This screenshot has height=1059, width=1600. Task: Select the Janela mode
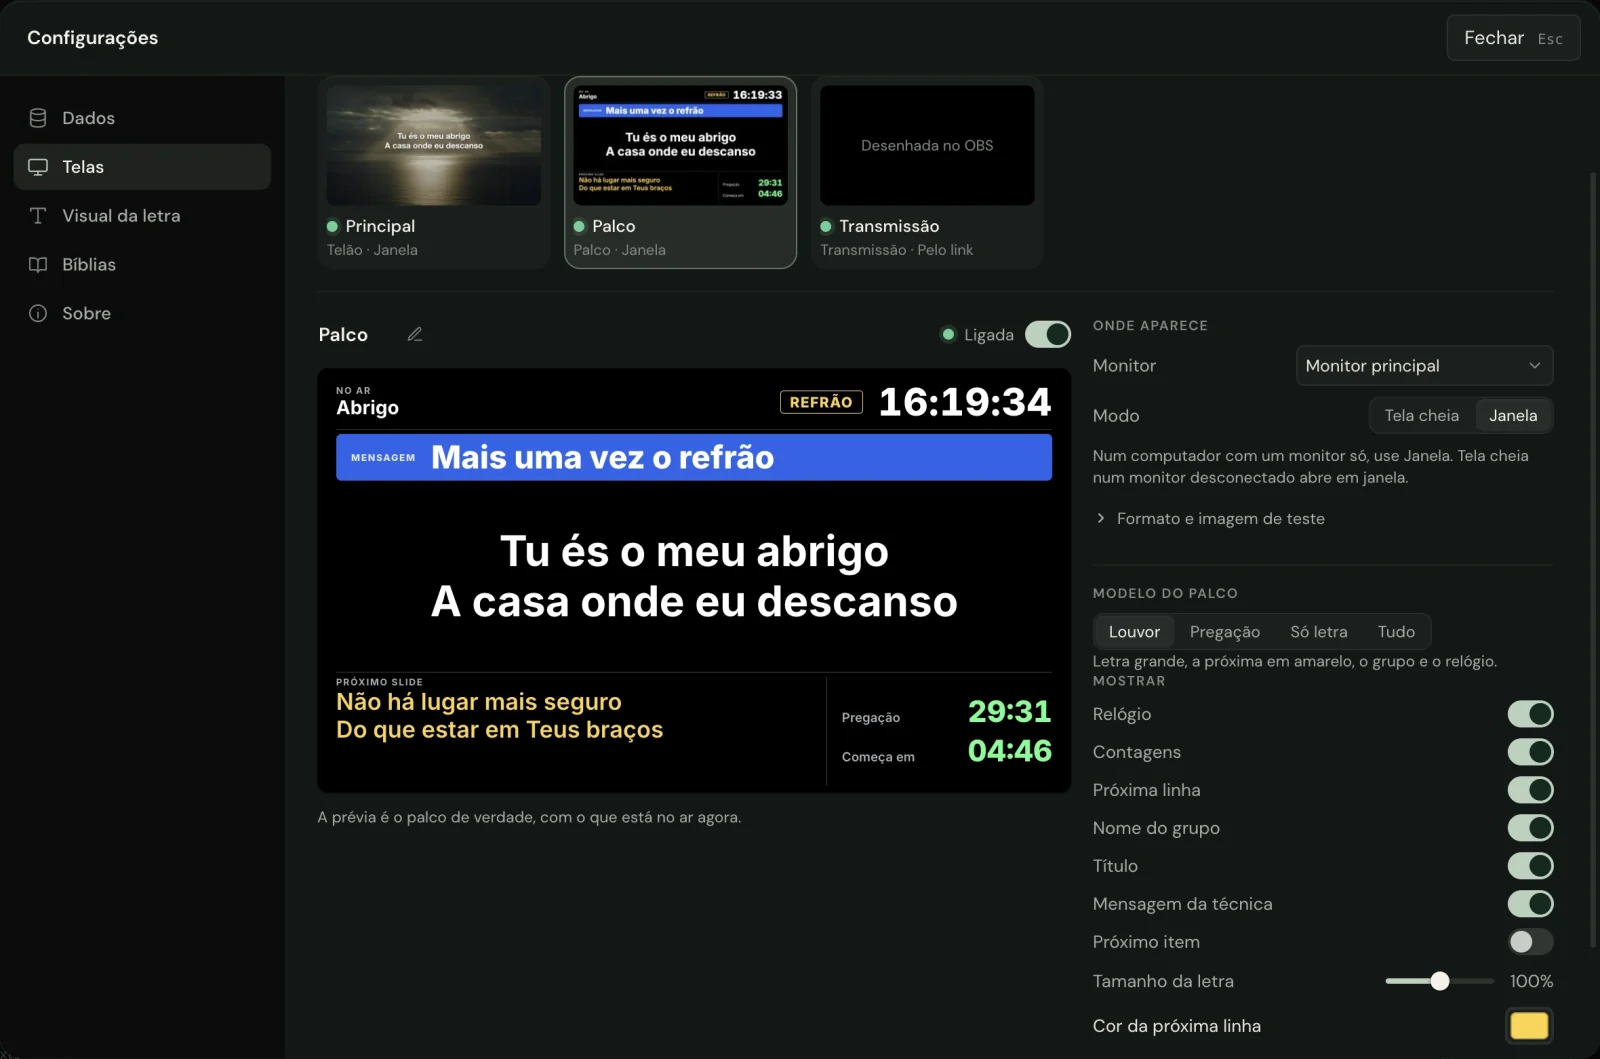coord(1513,416)
